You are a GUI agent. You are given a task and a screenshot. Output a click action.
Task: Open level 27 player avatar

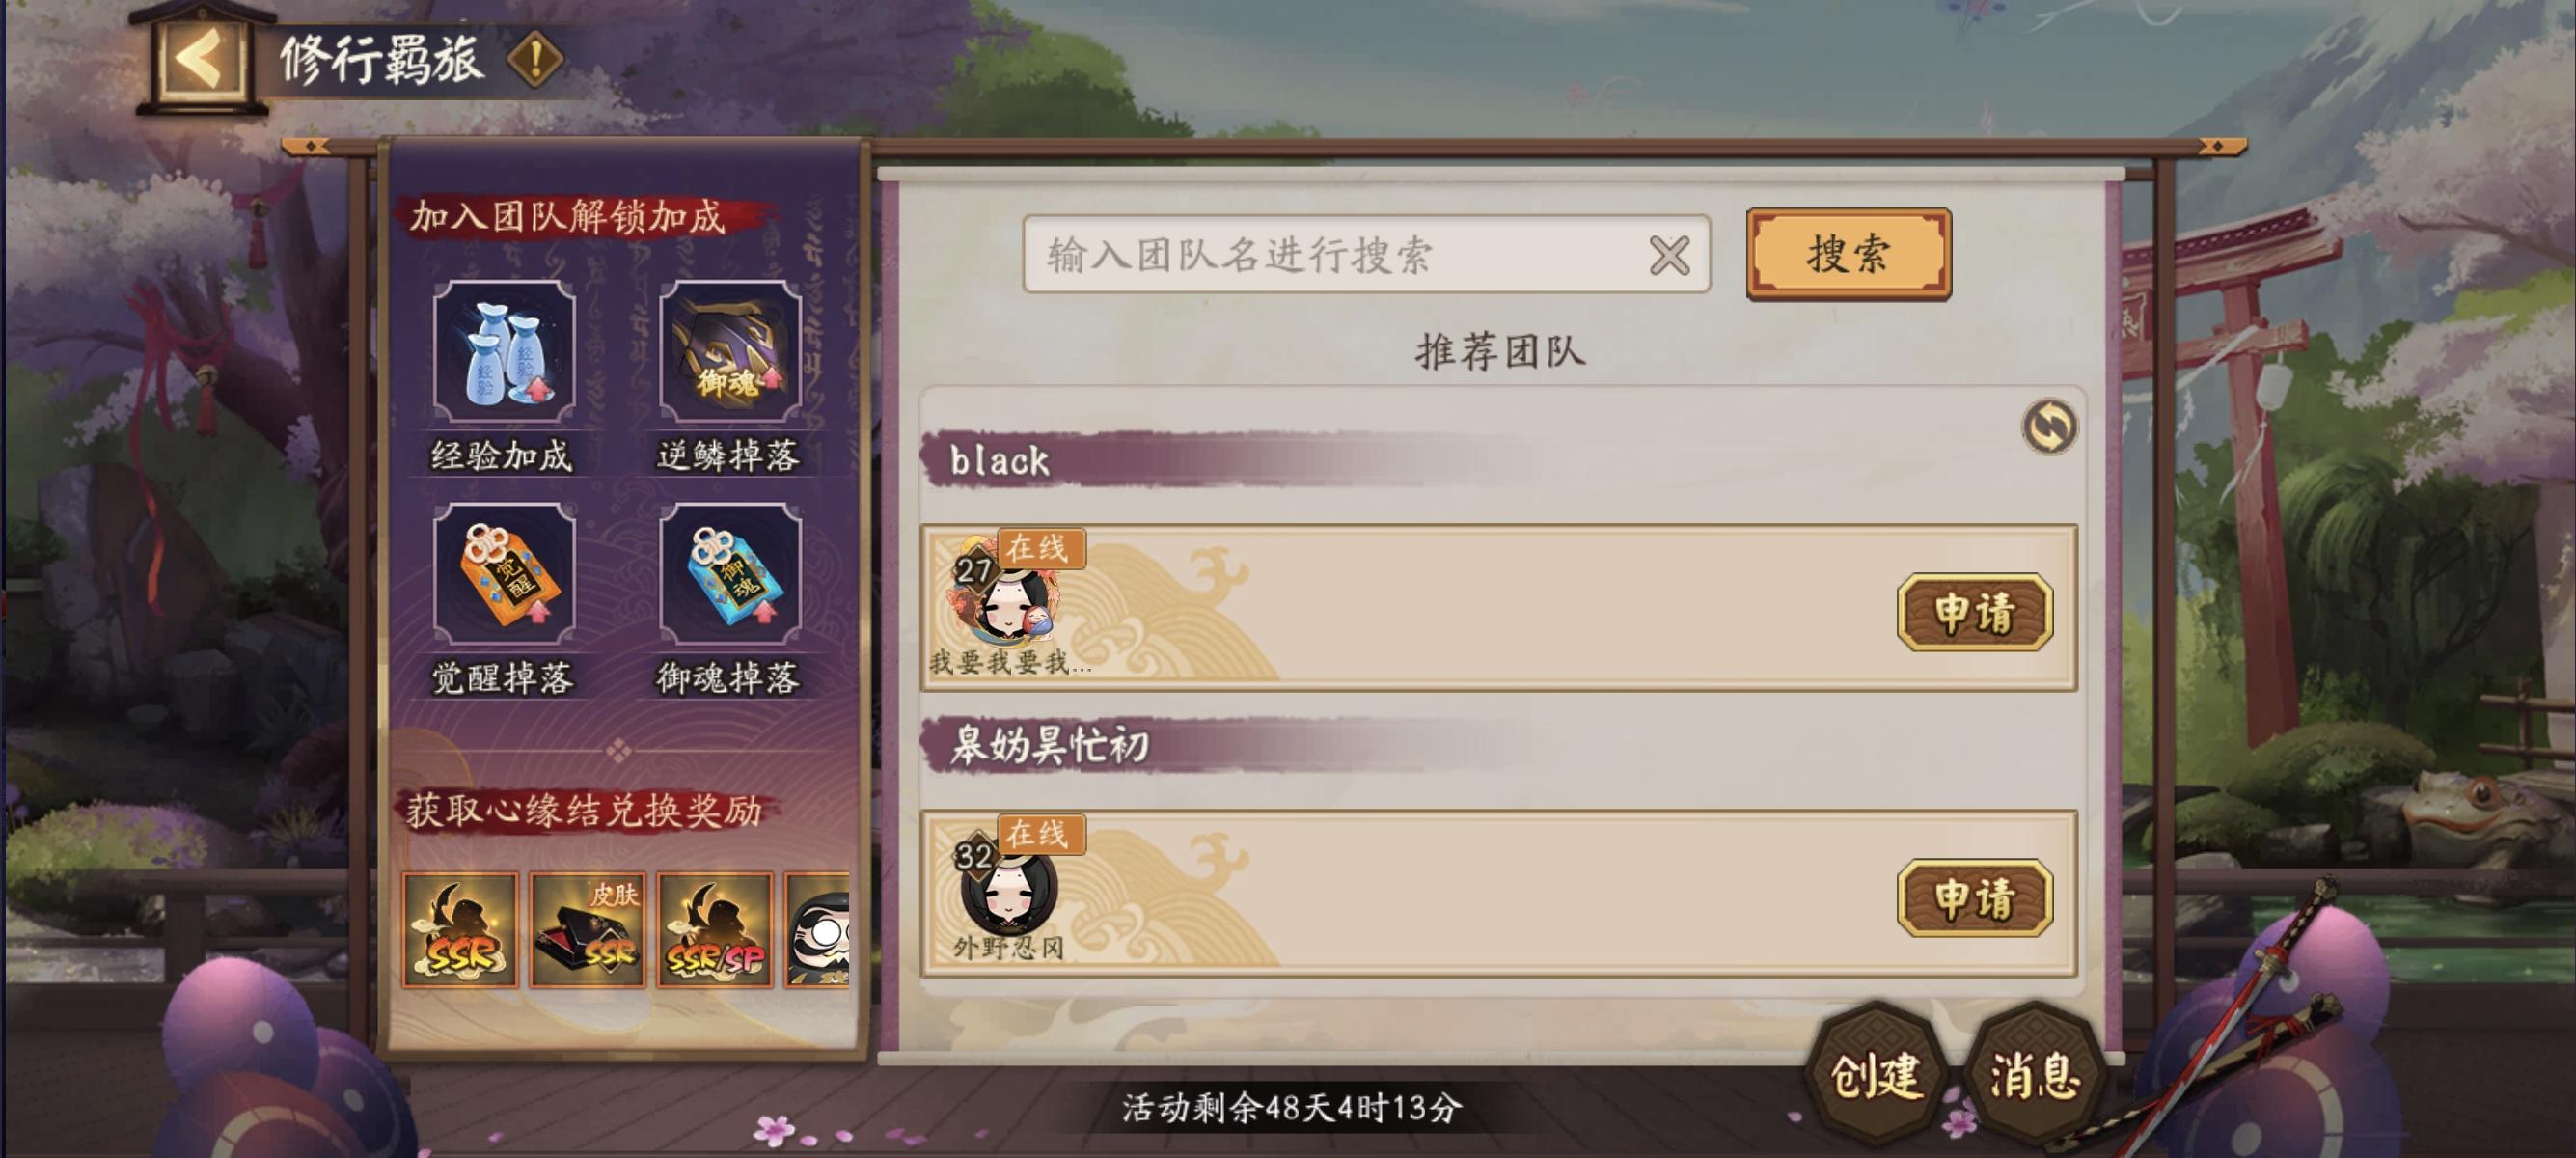(1007, 595)
